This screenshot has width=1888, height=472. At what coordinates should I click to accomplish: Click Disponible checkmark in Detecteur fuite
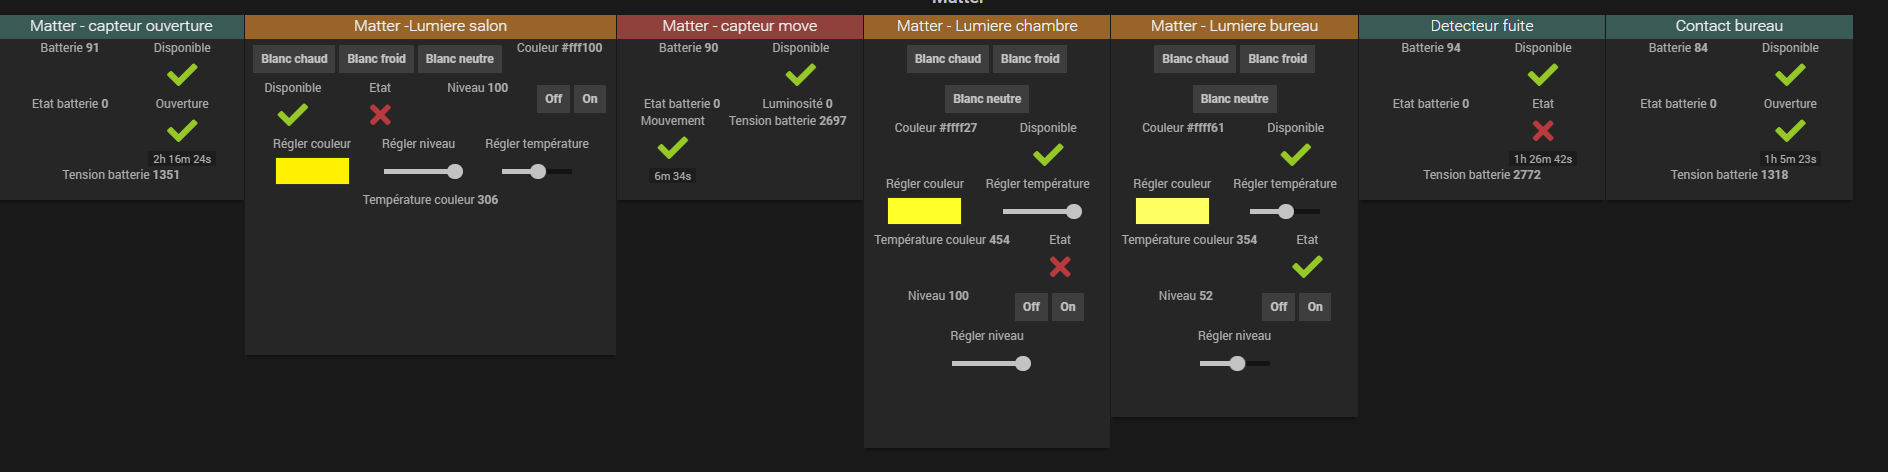[1543, 75]
